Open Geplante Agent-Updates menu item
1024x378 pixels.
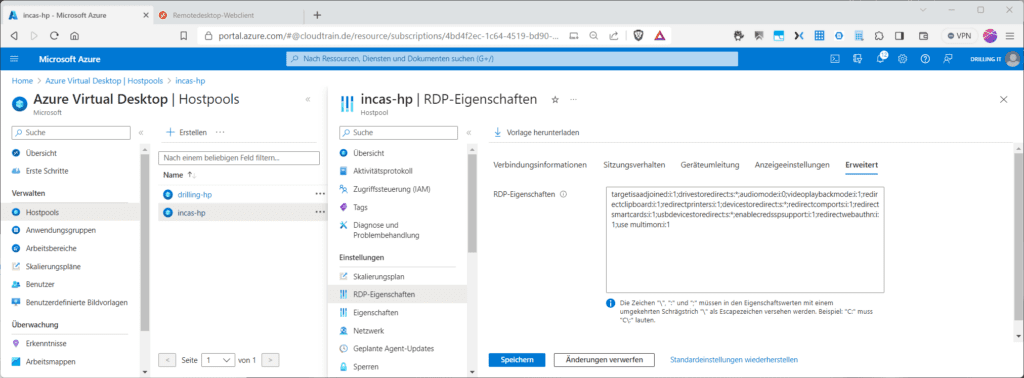pyautogui.click(x=393, y=349)
